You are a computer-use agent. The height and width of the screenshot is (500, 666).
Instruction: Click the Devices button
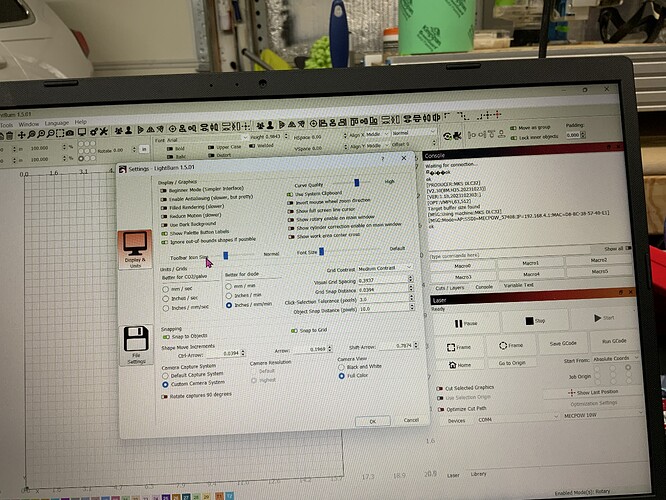[x=456, y=421]
